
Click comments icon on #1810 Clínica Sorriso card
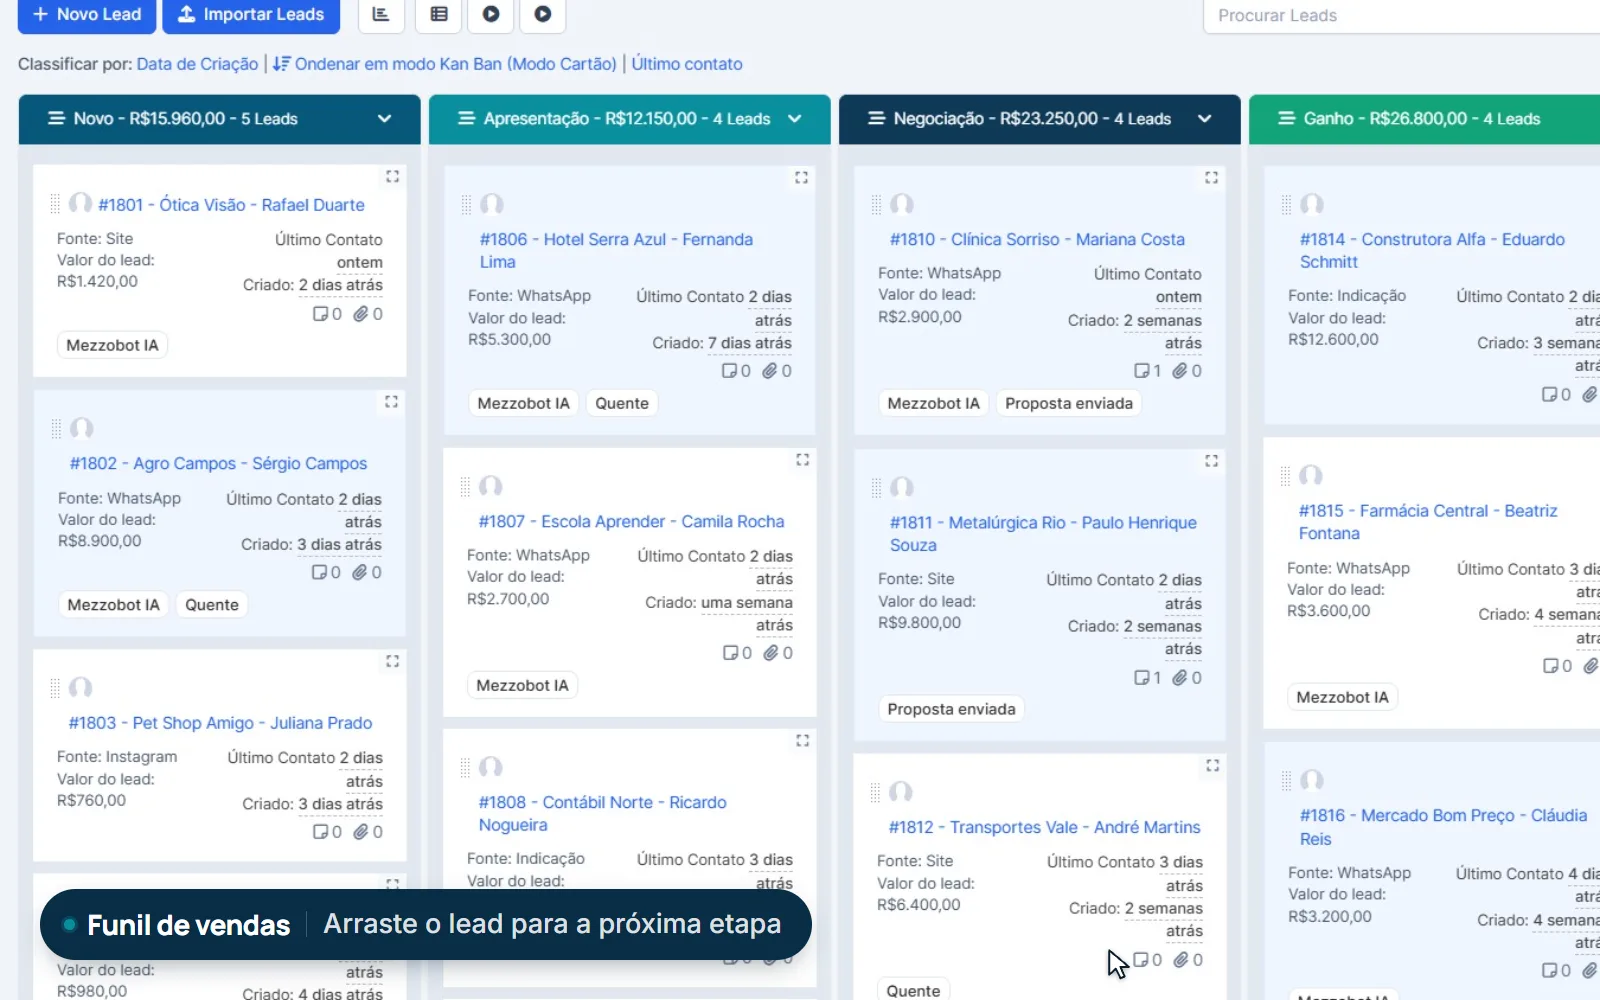pyautogui.click(x=1142, y=371)
